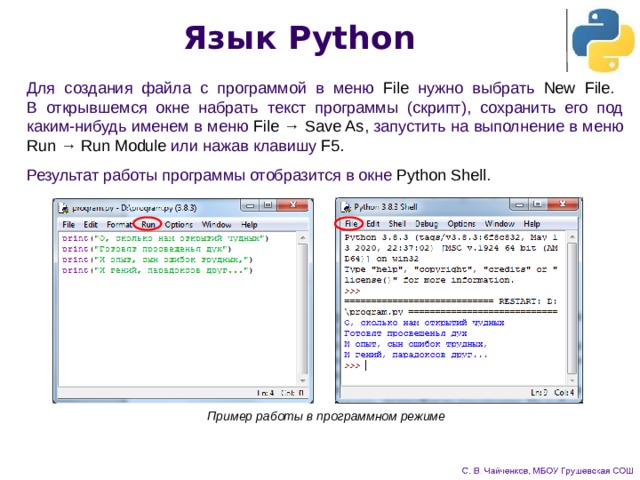Click the second print line in editor
The width and height of the screenshot is (640, 480).
[147, 249]
